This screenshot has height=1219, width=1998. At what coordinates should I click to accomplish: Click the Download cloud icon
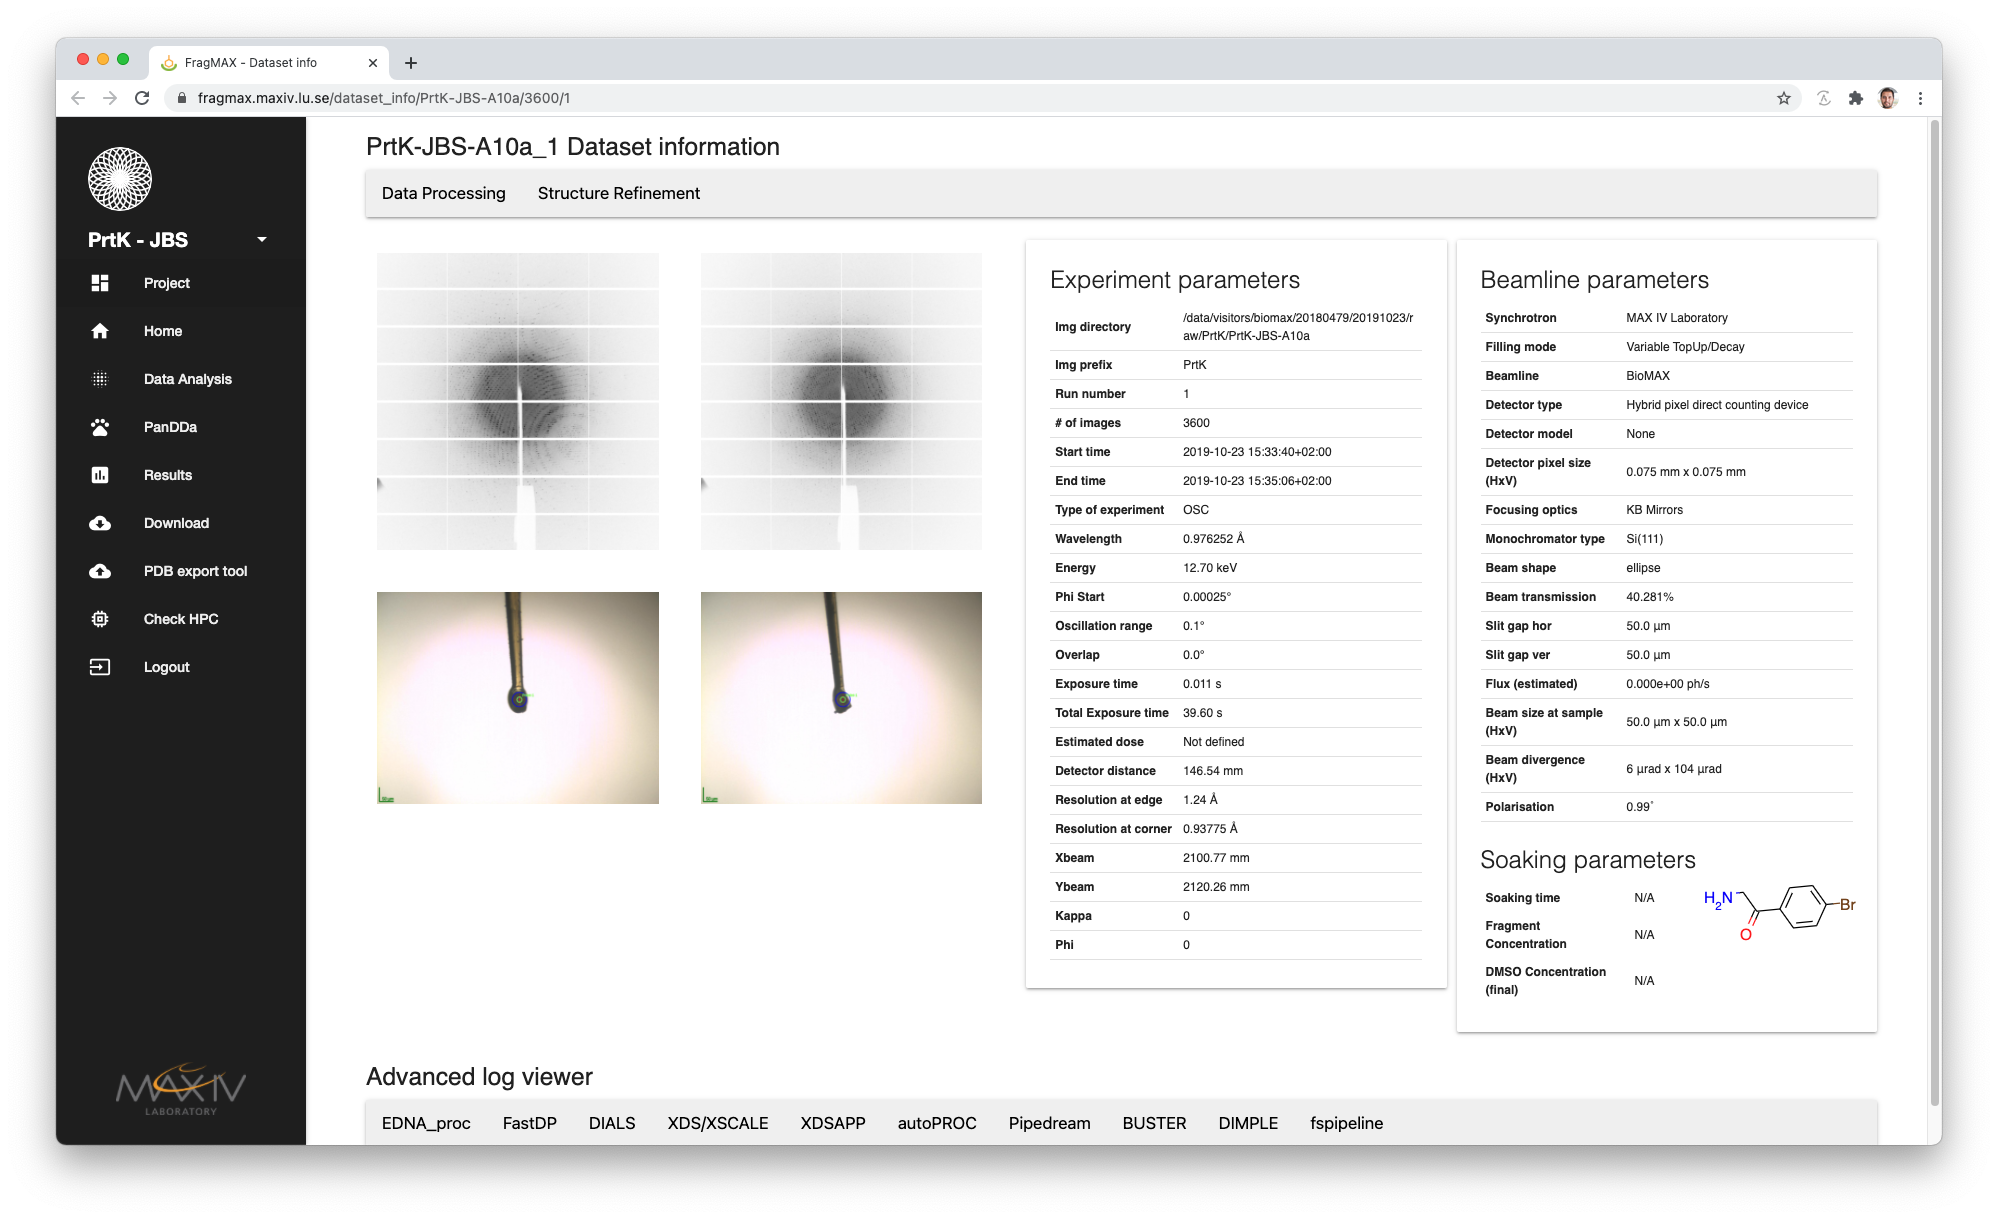(100, 523)
